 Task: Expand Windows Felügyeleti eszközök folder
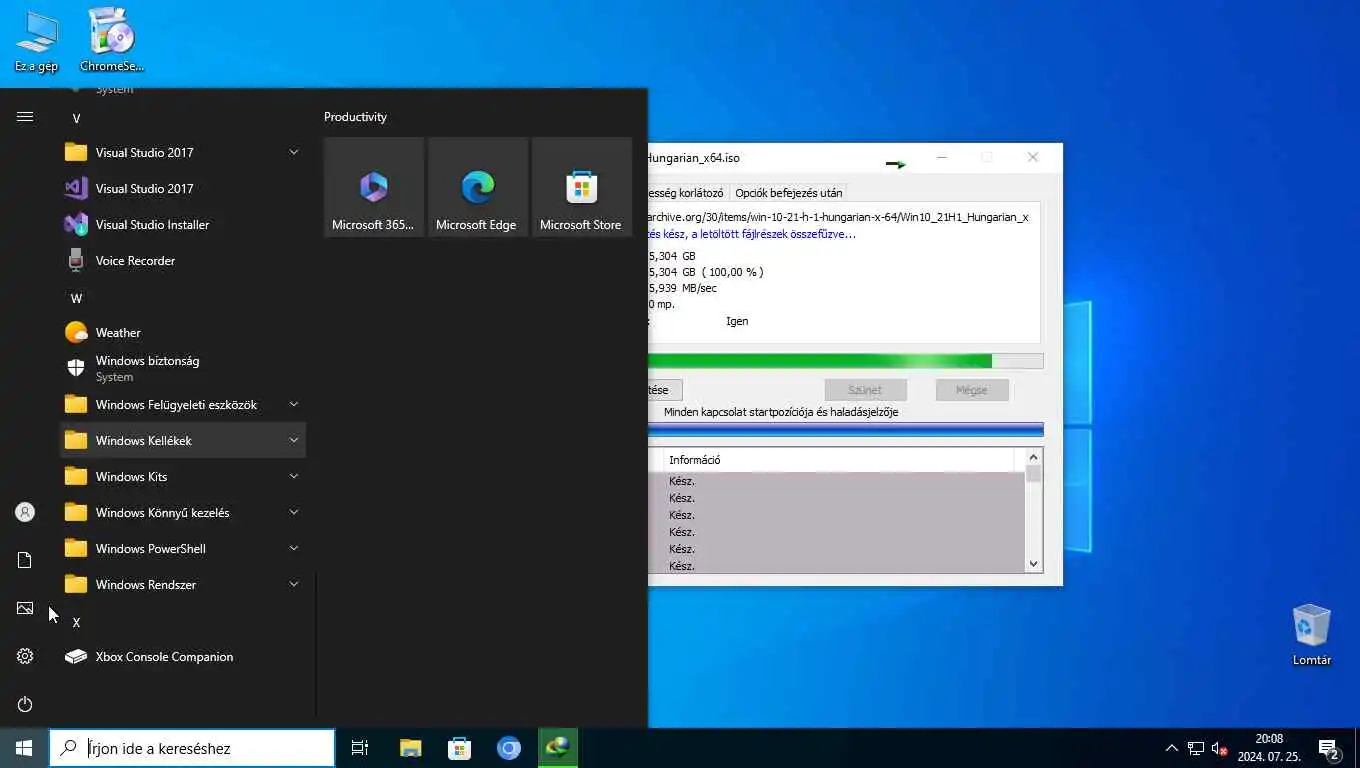(x=183, y=404)
